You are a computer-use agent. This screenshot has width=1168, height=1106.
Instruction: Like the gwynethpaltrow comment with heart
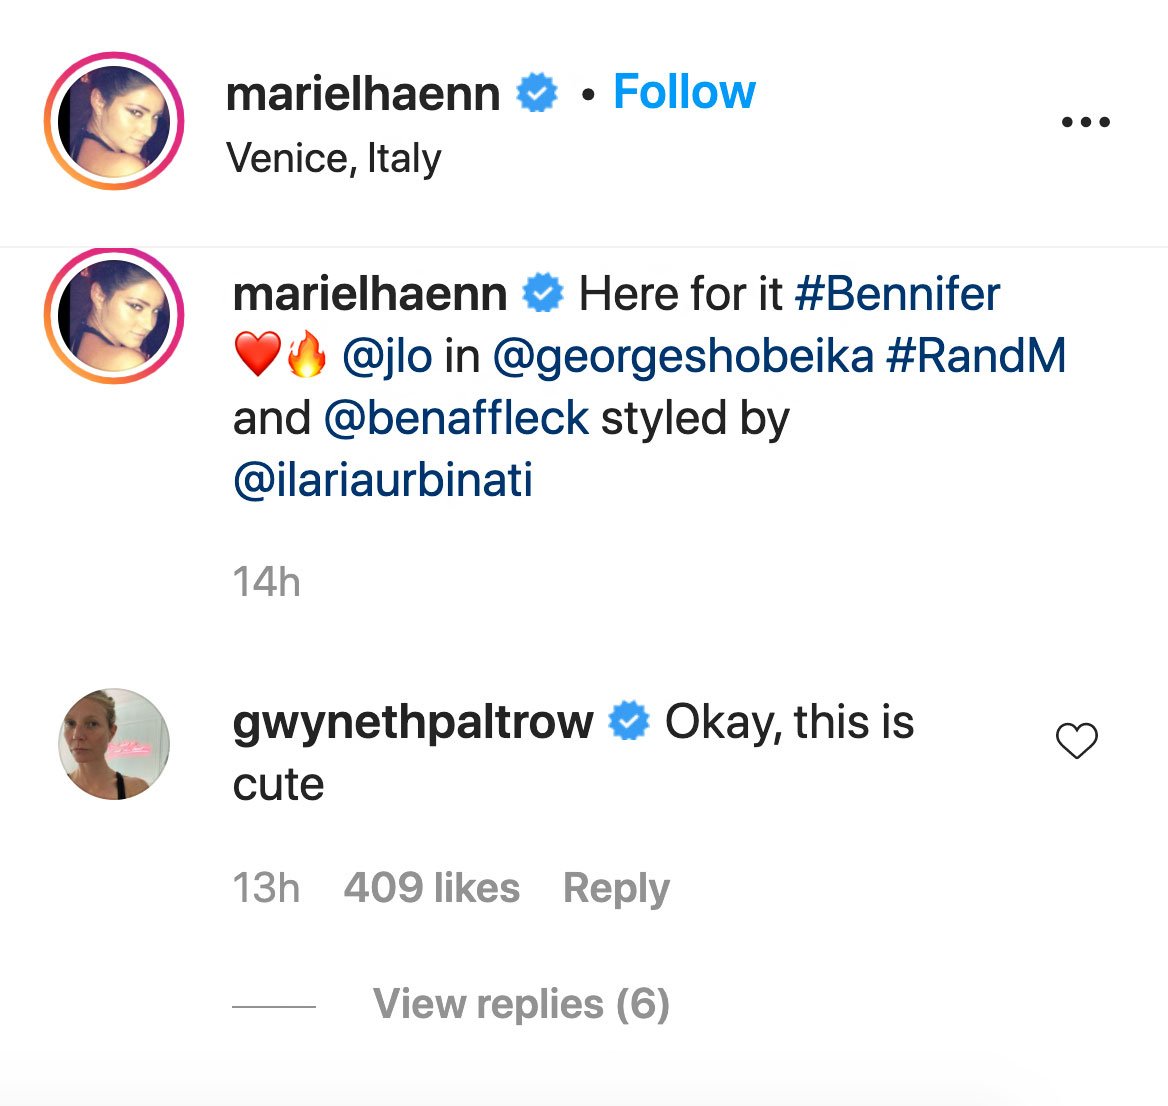coord(1077,741)
